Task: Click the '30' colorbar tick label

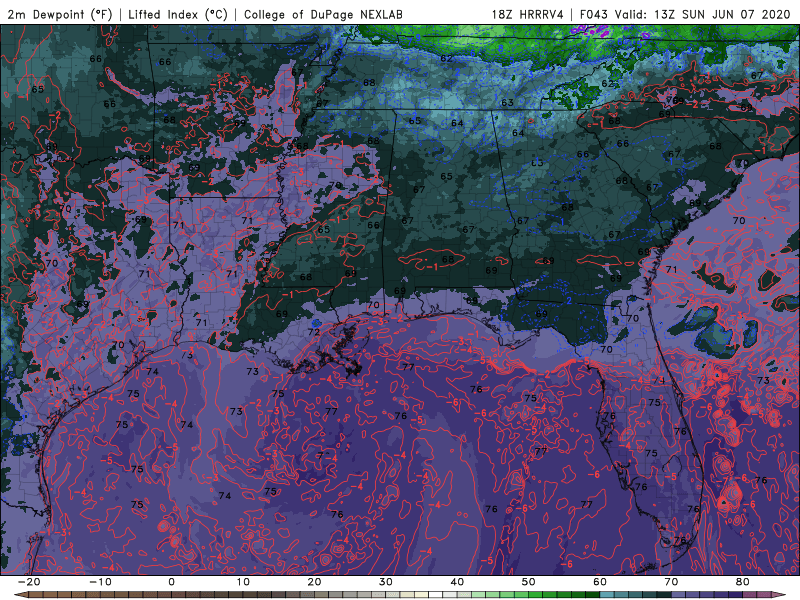Action: (x=386, y=582)
